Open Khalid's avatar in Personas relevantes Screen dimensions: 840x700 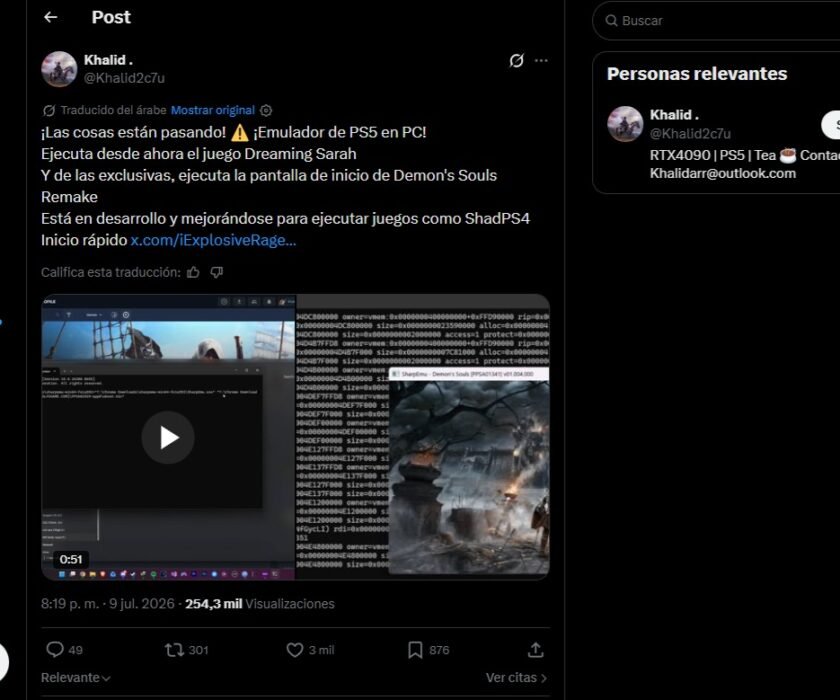click(625, 124)
